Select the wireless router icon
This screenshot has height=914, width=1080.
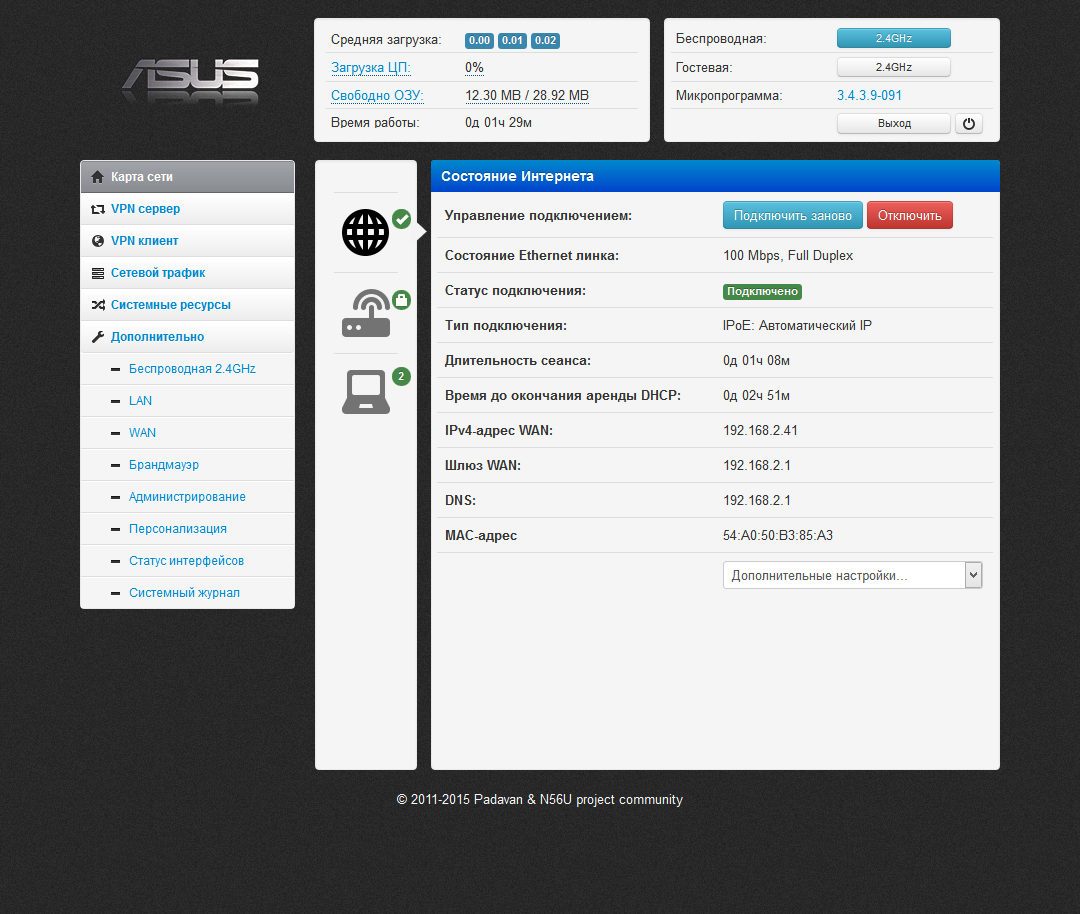366,313
